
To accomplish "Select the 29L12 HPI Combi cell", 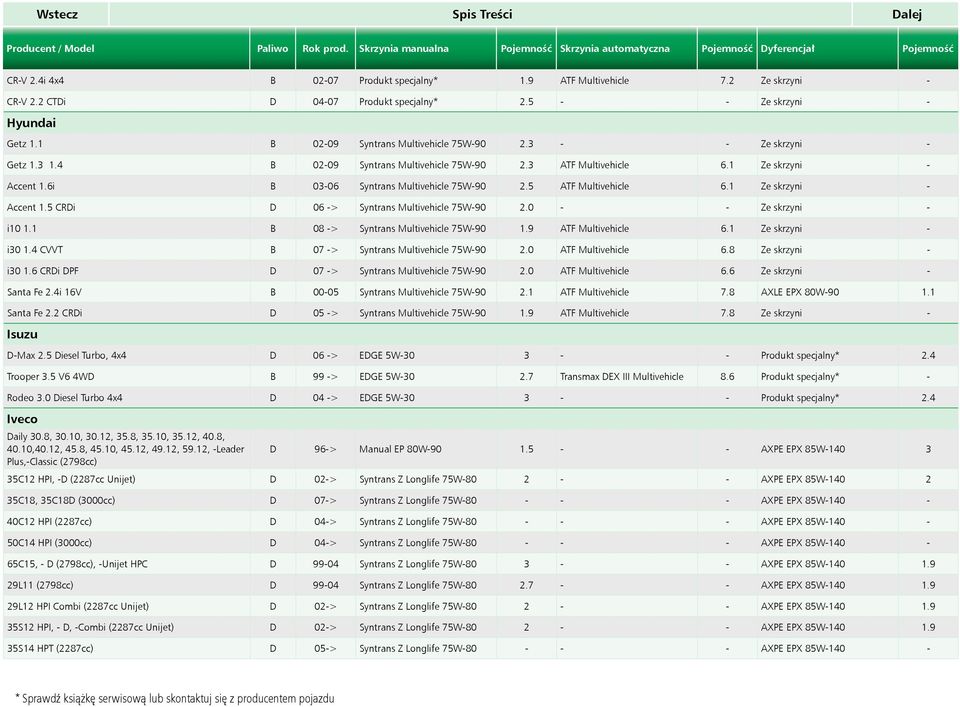I will tap(126, 607).
